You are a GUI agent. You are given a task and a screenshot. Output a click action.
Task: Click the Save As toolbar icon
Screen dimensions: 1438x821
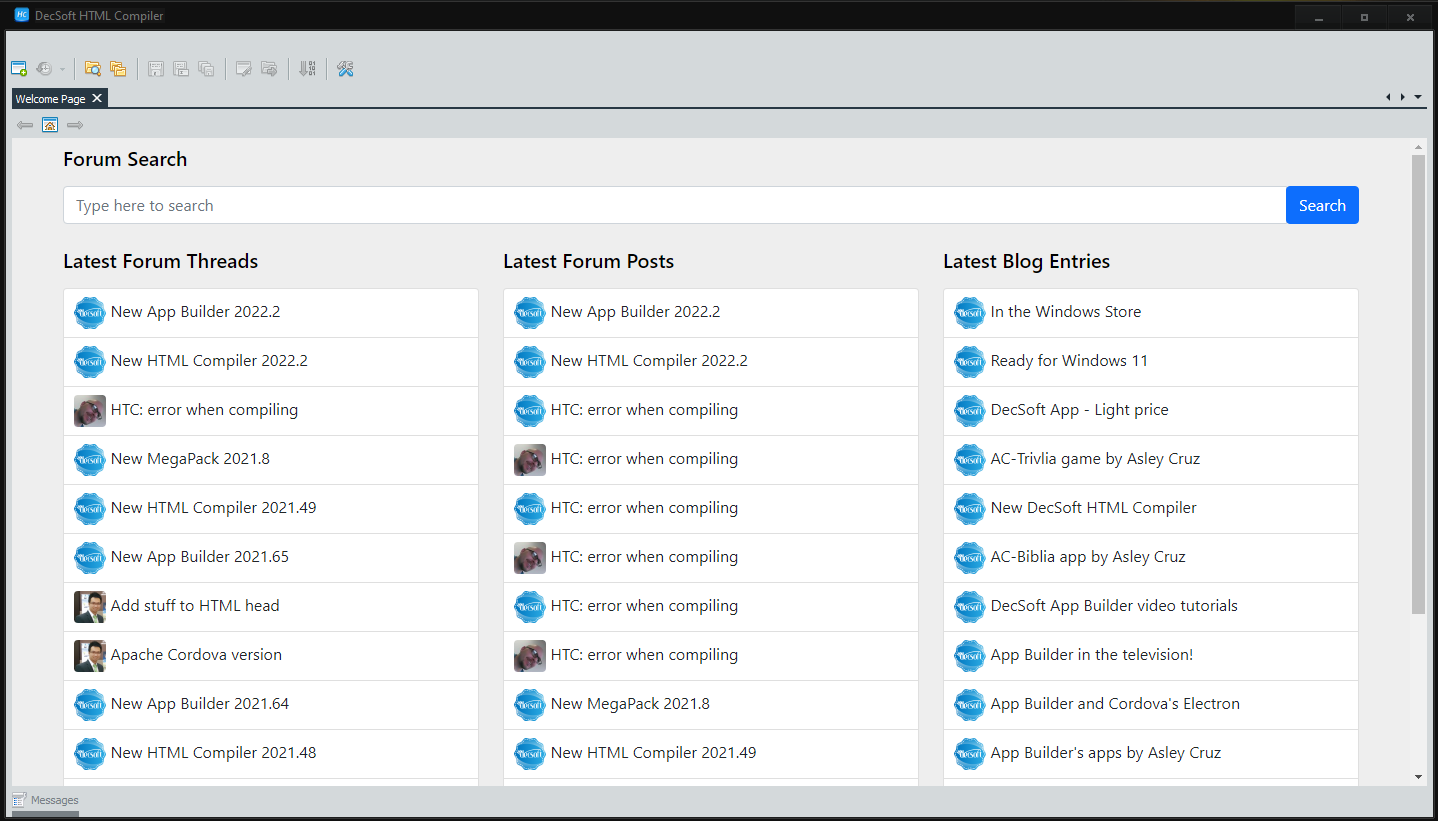pyautogui.click(x=181, y=69)
